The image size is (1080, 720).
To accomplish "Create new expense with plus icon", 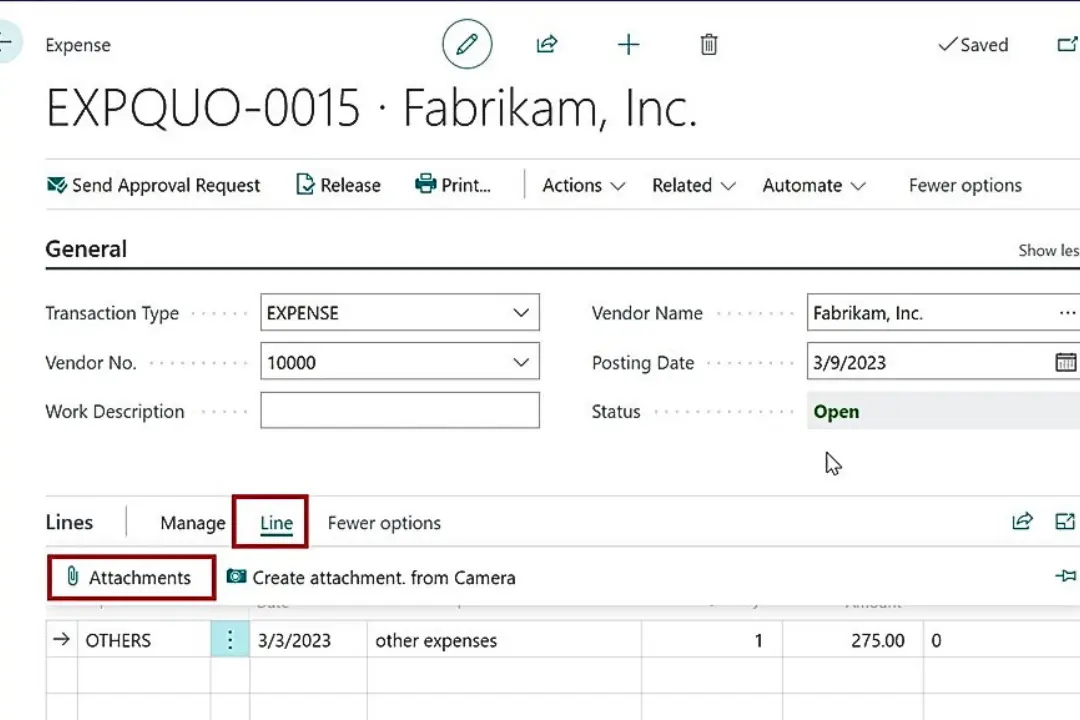I will (628, 45).
